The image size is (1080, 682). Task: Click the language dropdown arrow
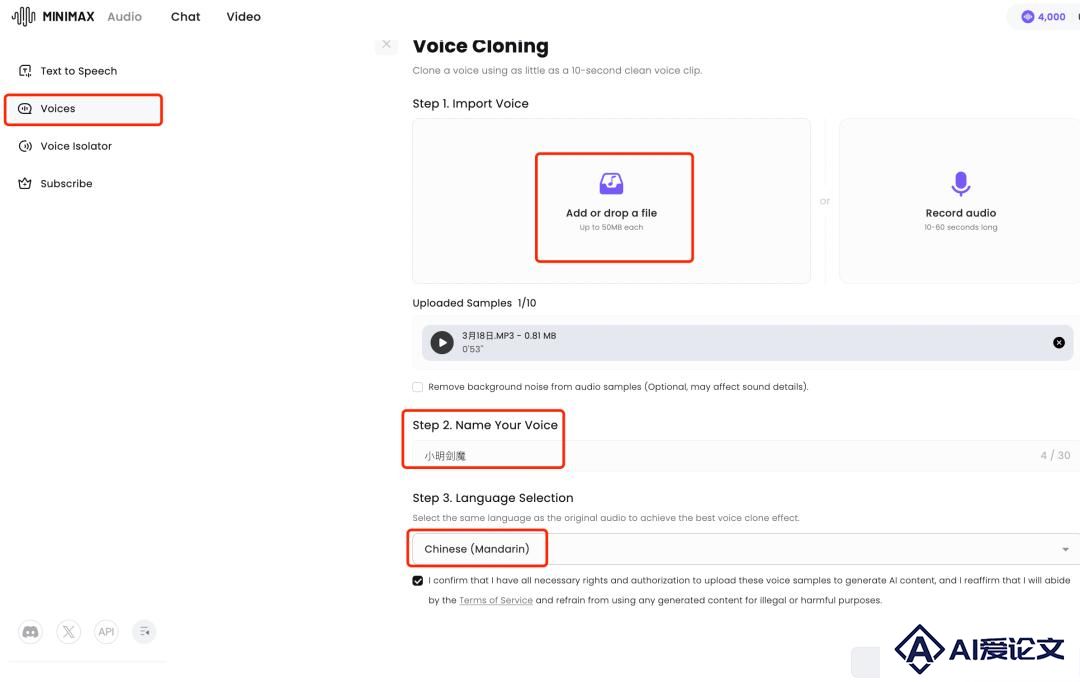(1065, 549)
